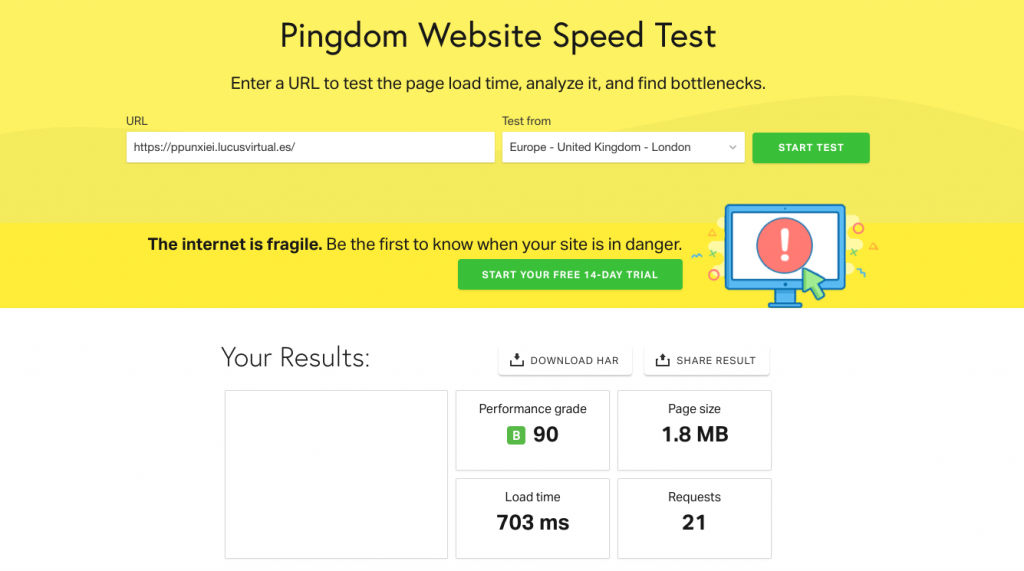
Task: Click the Your Results heading
Action: click(x=295, y=358)
